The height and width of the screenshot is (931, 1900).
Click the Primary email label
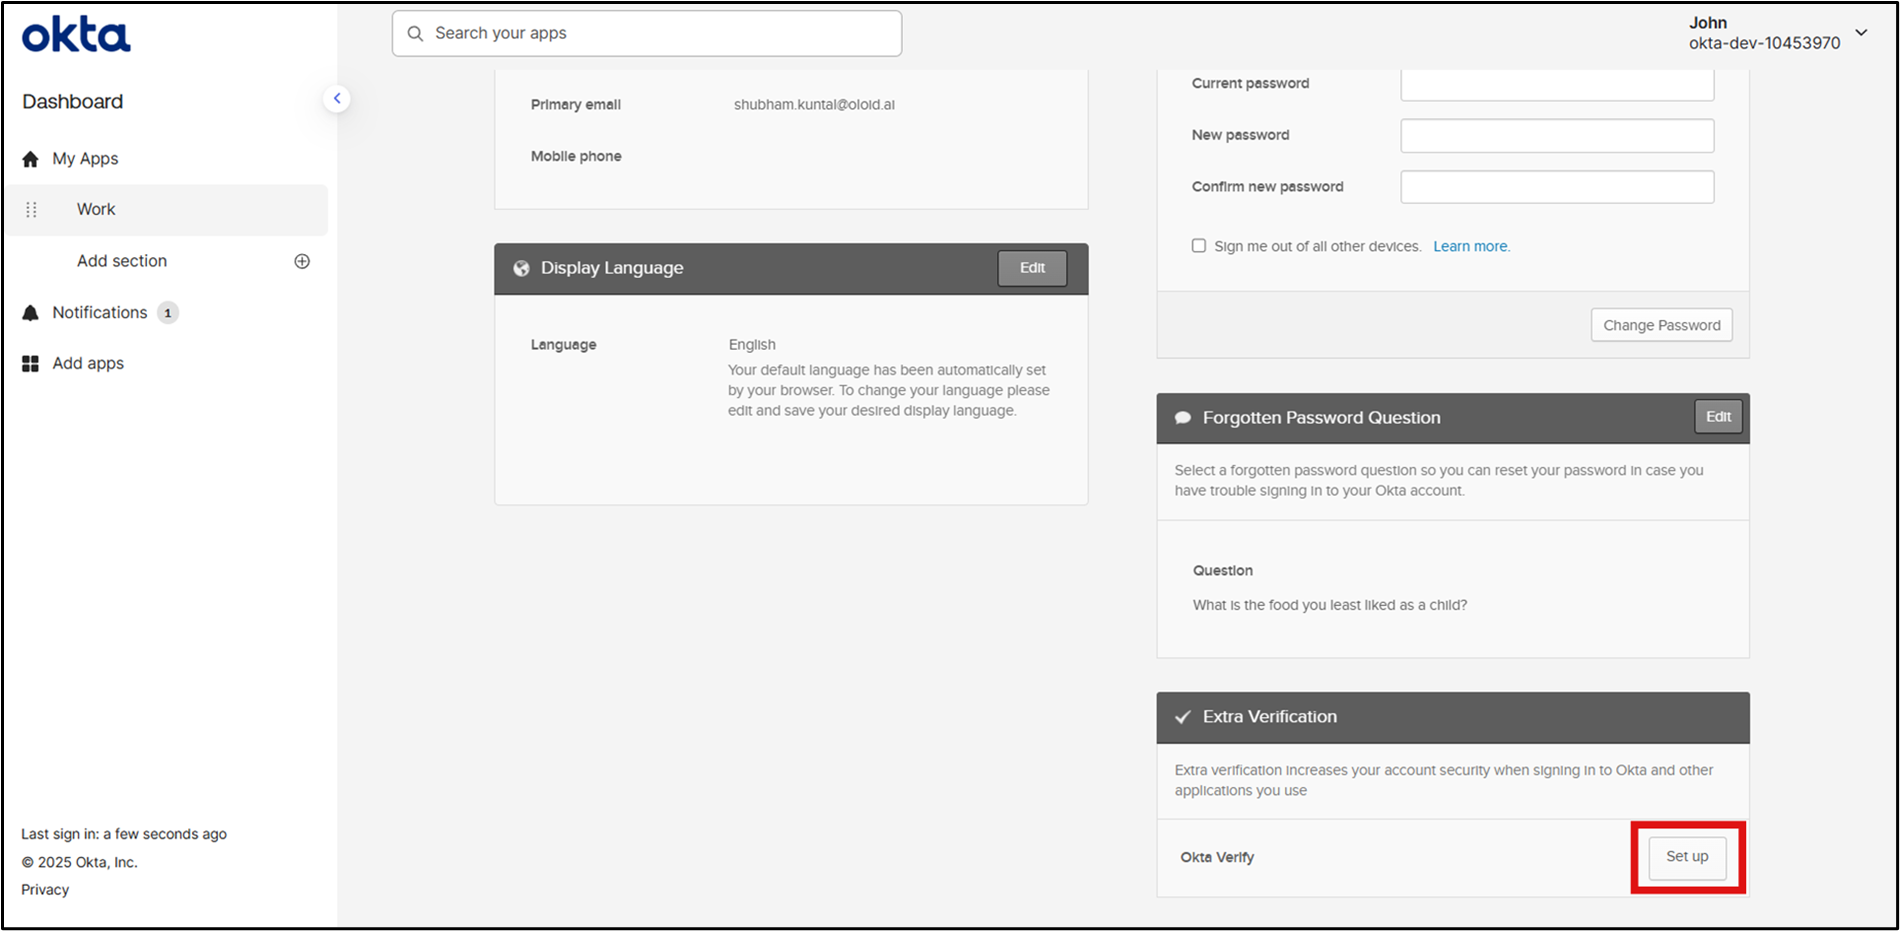coord(576,104)
